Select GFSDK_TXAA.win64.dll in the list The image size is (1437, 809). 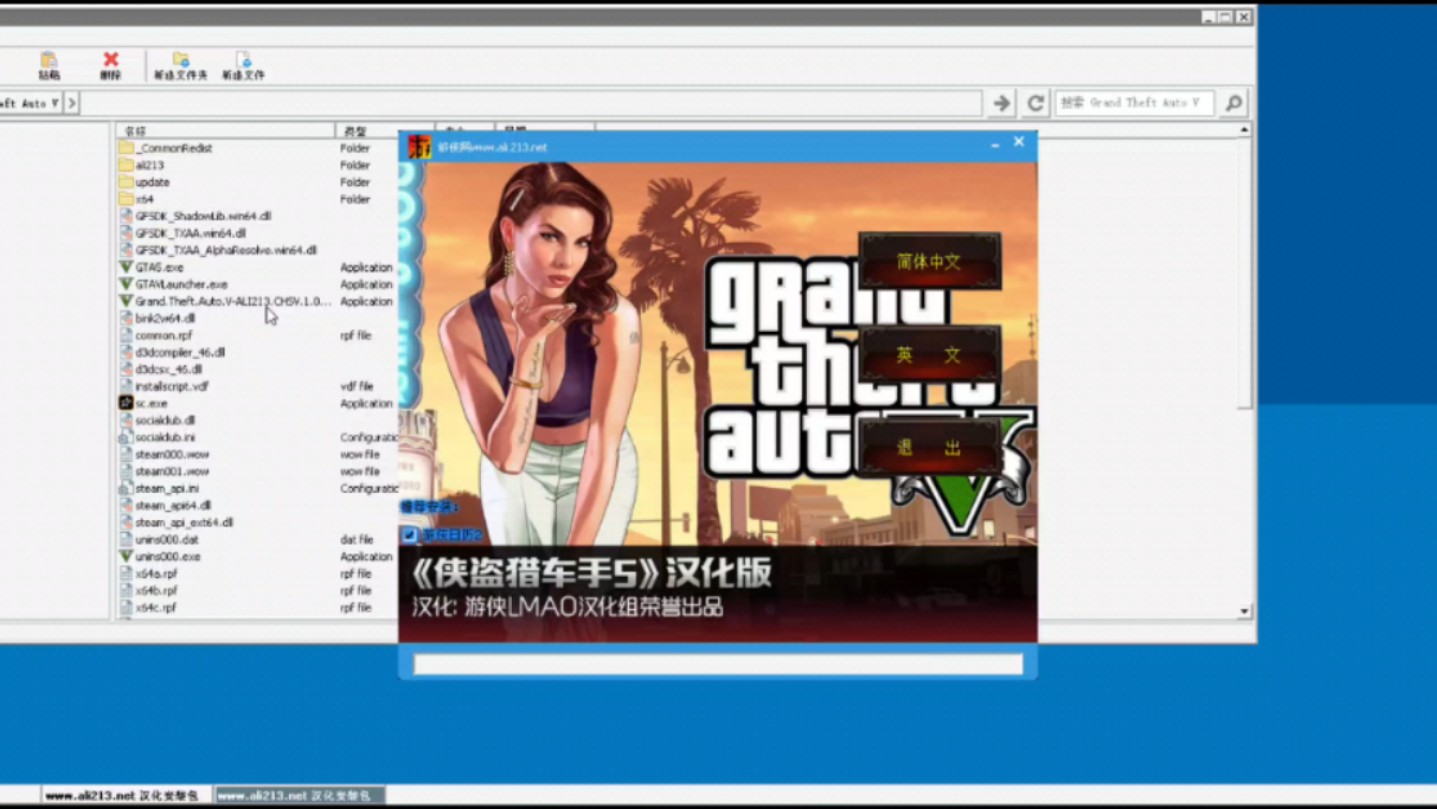pos(190,233)
